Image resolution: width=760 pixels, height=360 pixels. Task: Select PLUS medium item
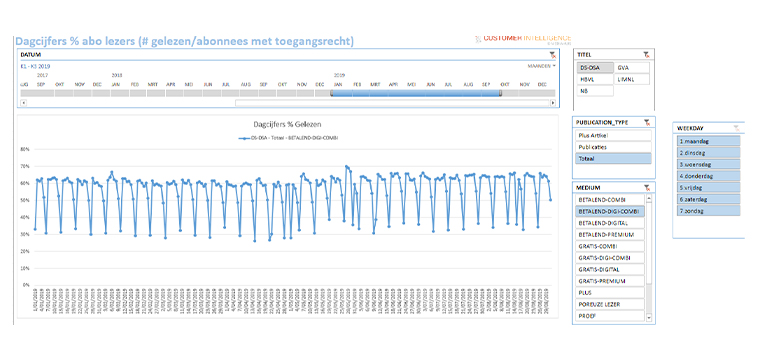click(x=610, y=293)
